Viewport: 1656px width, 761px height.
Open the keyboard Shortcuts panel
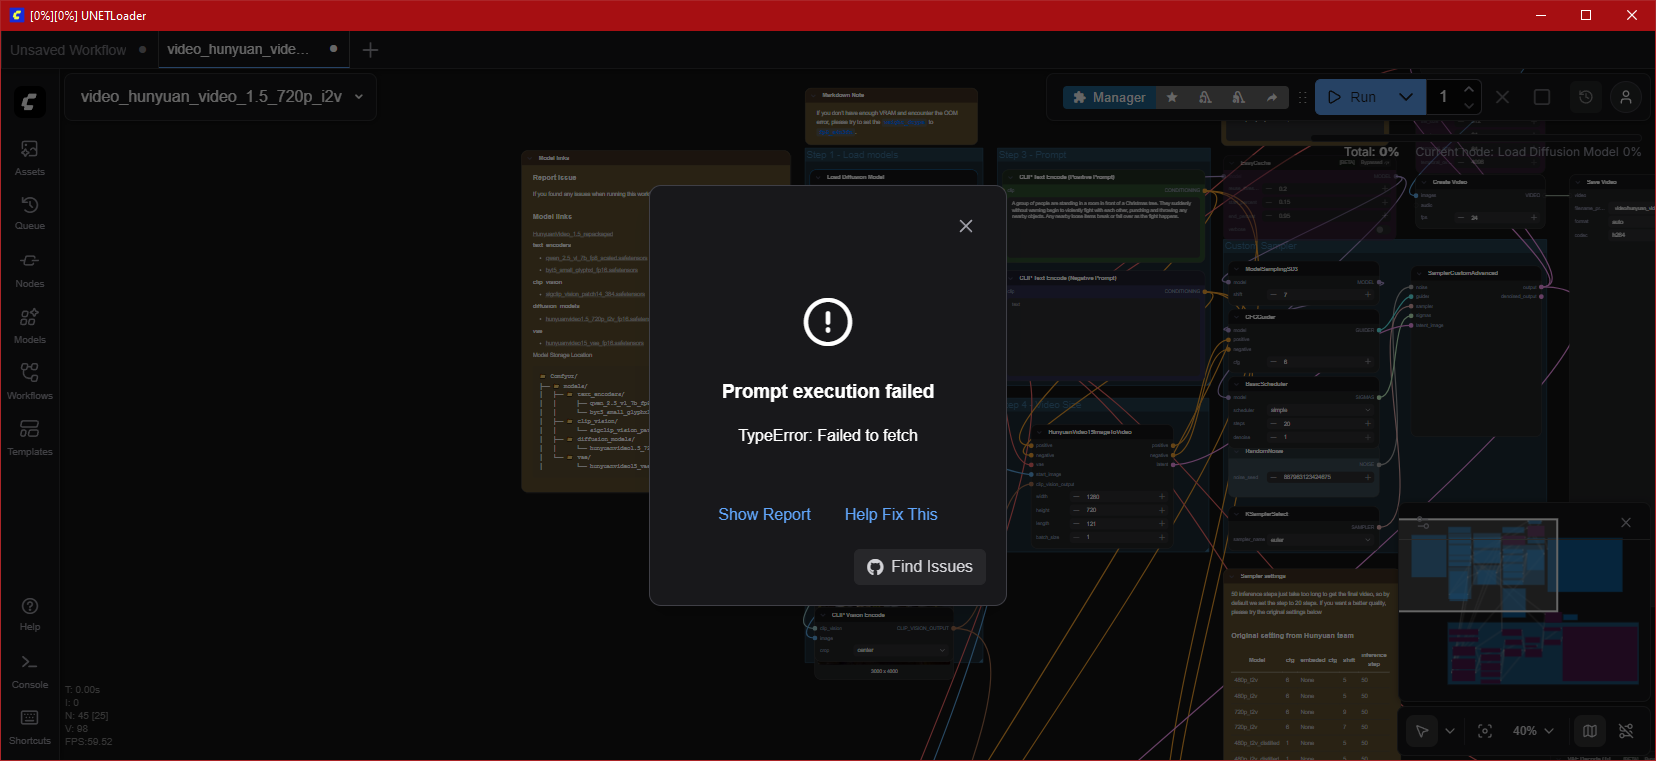30,728
